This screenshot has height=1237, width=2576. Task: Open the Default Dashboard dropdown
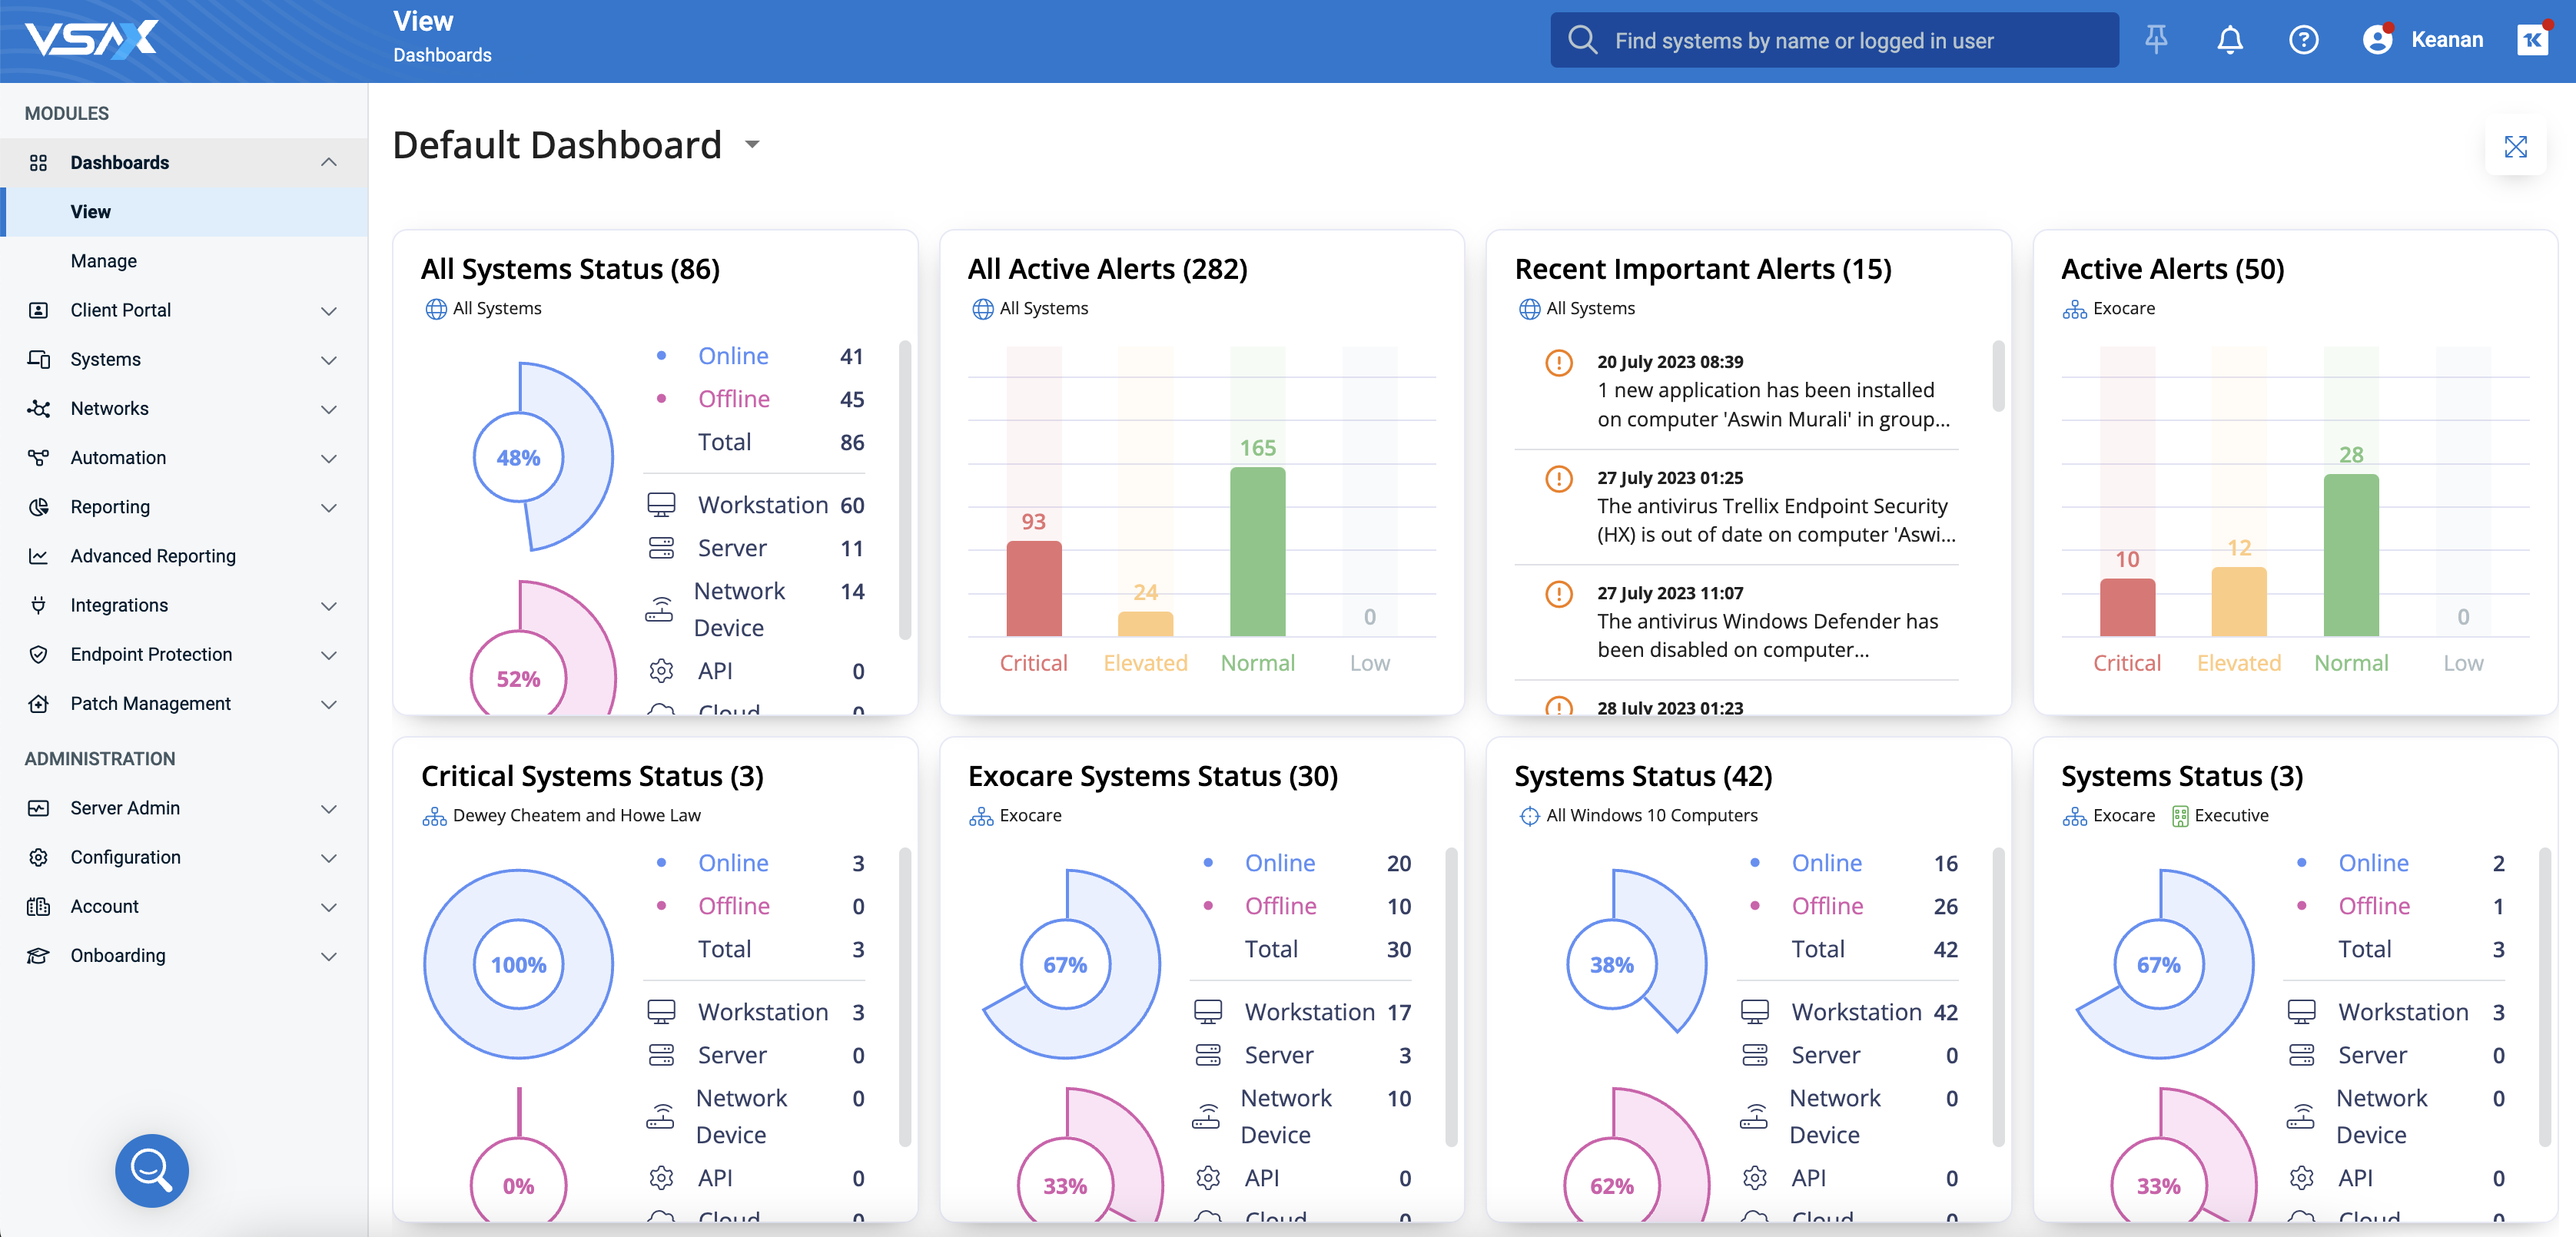tap(753, 145)
